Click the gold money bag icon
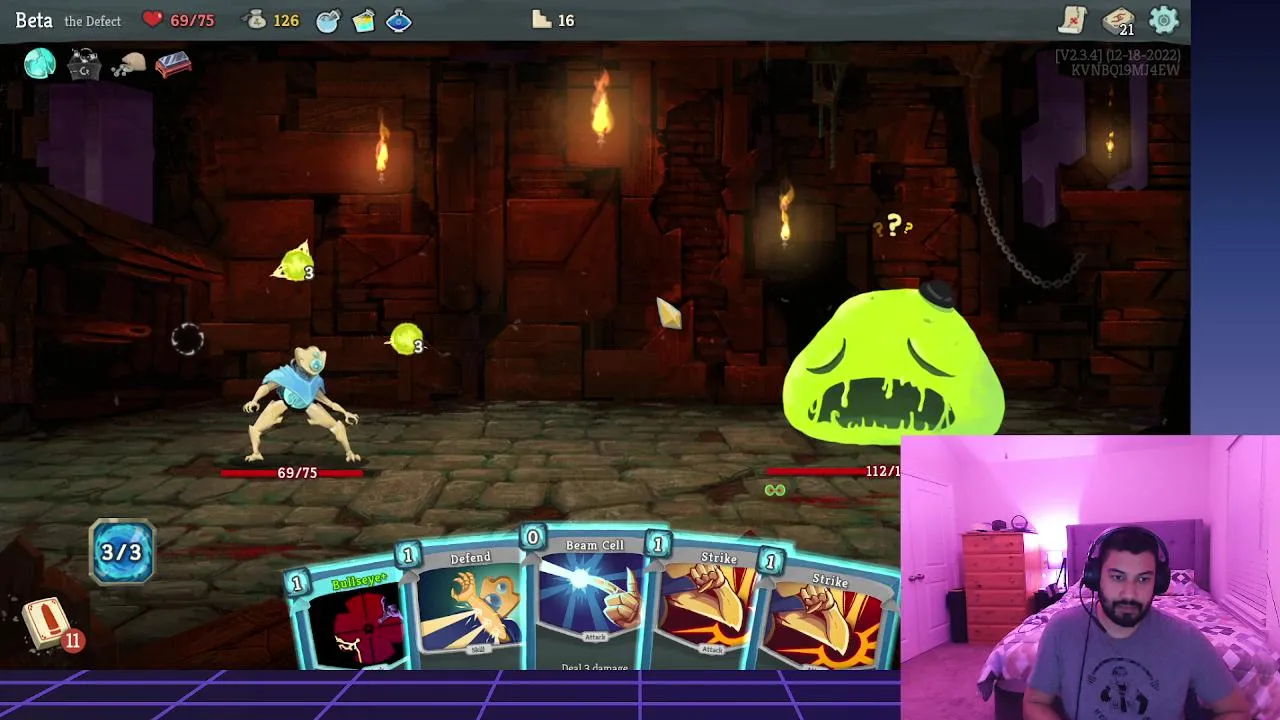The height and width of the screenshot is (720, 1280). coord(256,20)
